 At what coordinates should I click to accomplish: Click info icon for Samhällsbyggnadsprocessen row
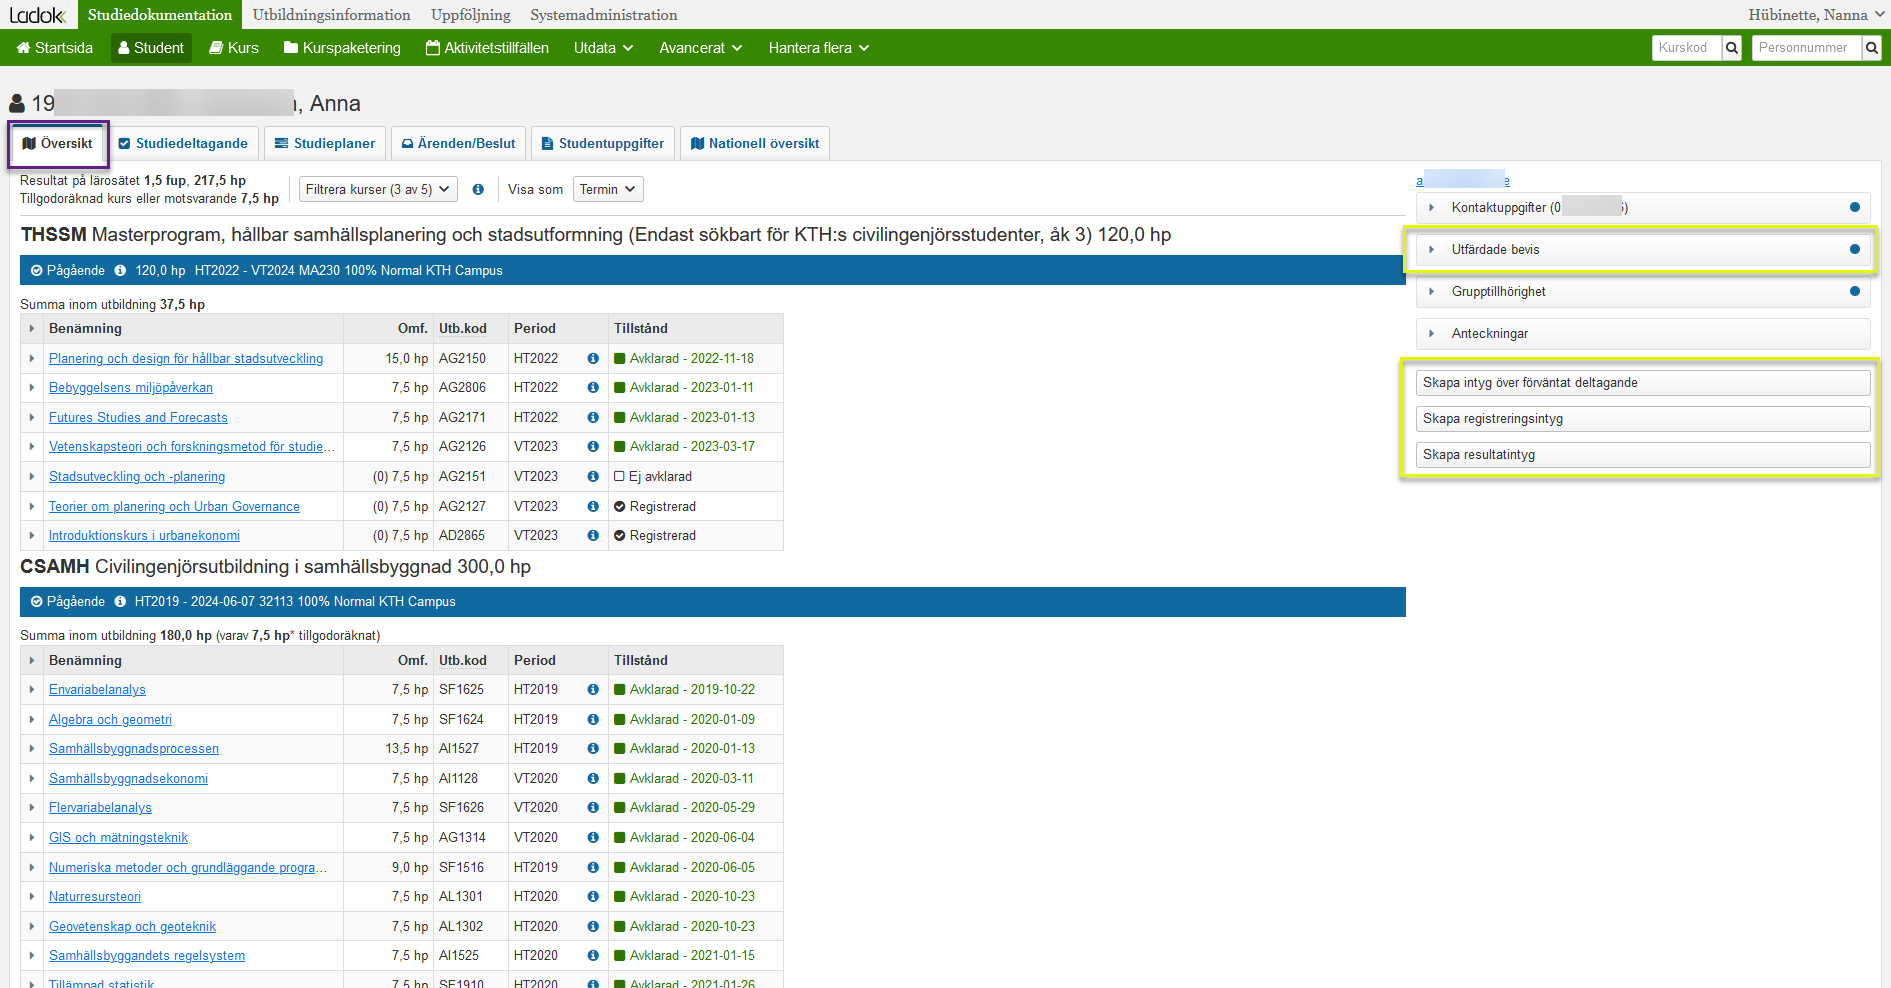593,749
